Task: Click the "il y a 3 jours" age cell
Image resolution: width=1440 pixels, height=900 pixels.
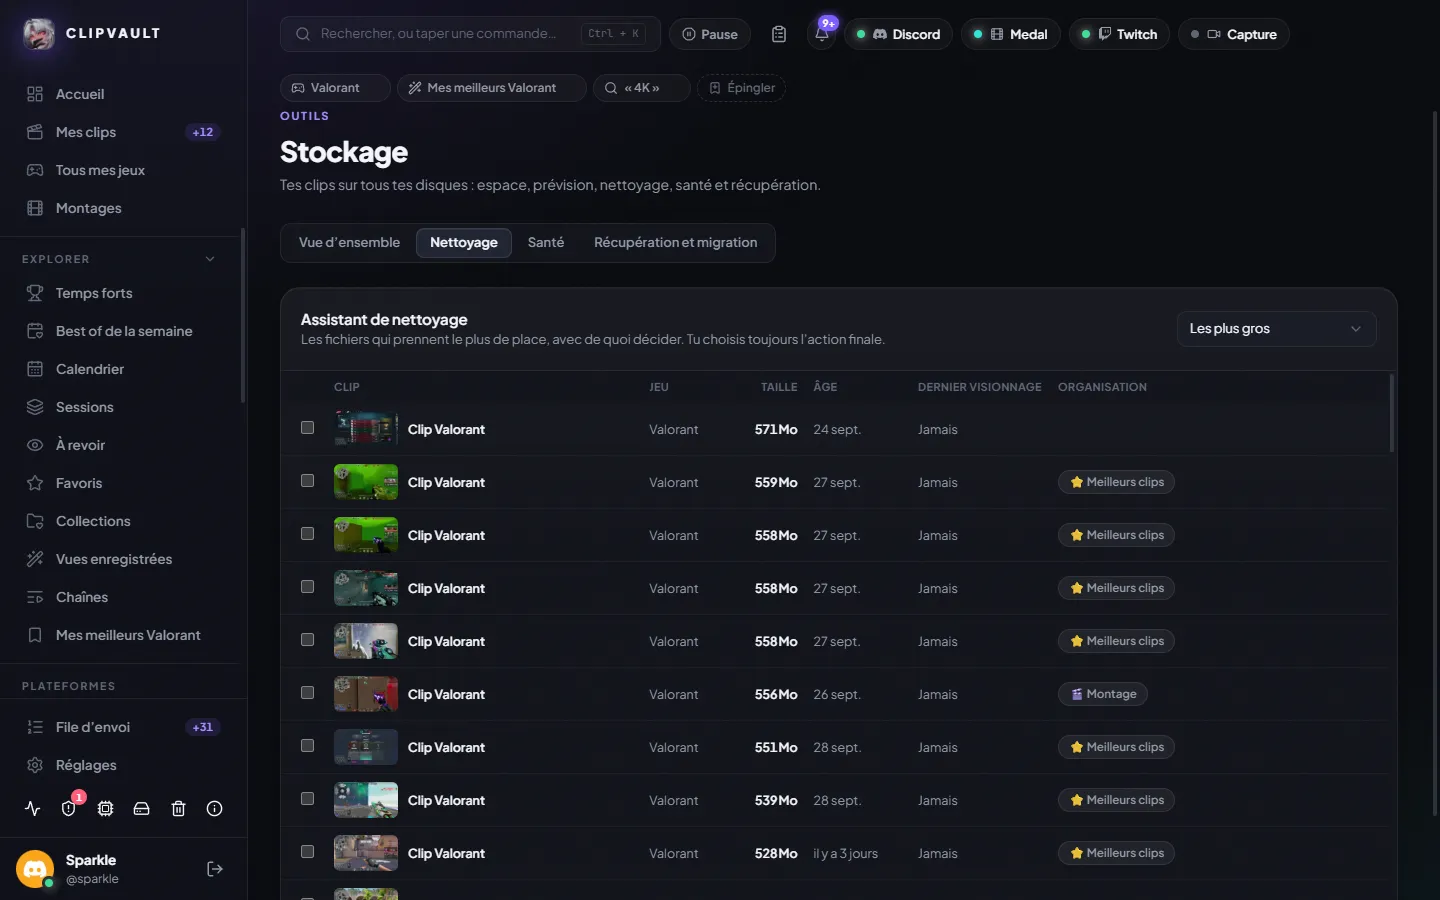Action: 846,853
